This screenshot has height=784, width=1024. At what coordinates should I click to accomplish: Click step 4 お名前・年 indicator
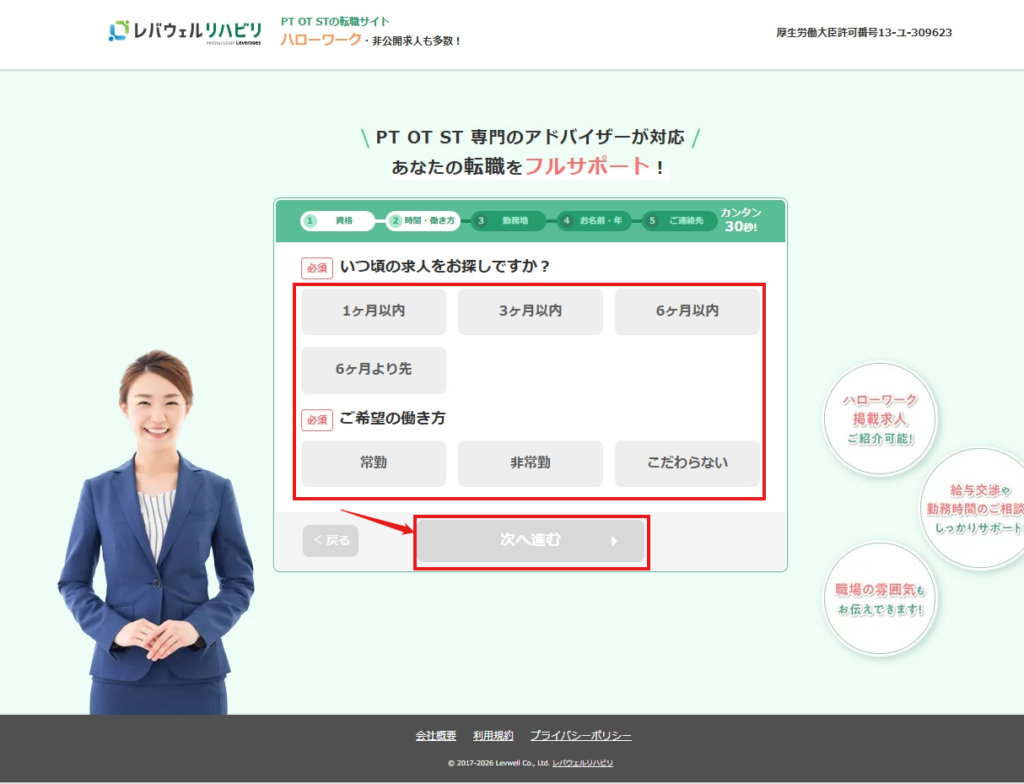click(x=595, y=221)
